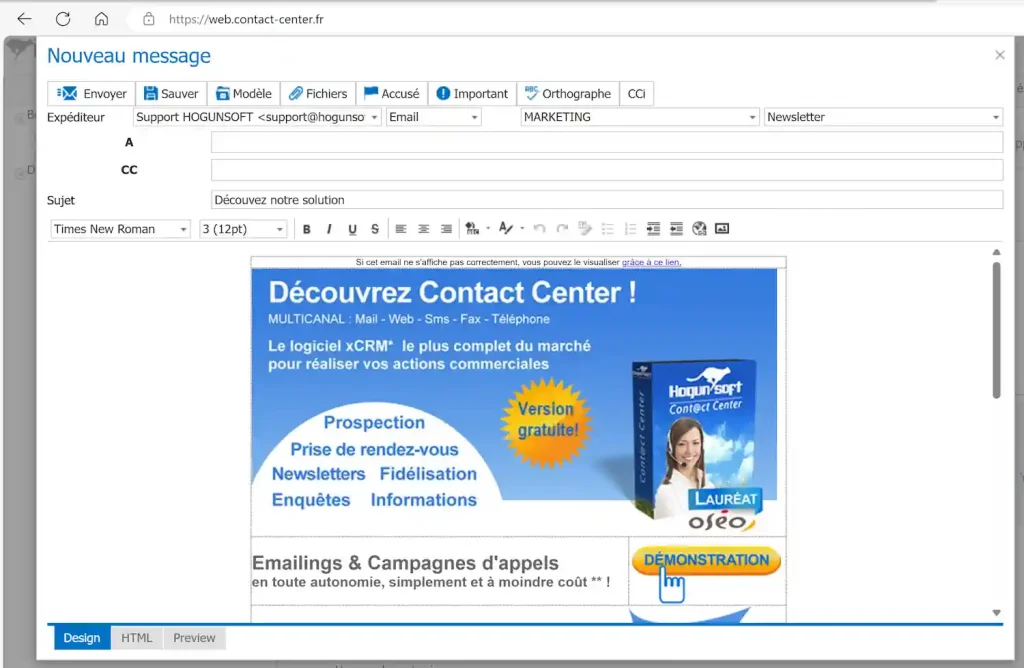Image resolution: width=1024 pixels, height=668 pixels.
Task: Apply the font color tool
Action: [505, 229]
